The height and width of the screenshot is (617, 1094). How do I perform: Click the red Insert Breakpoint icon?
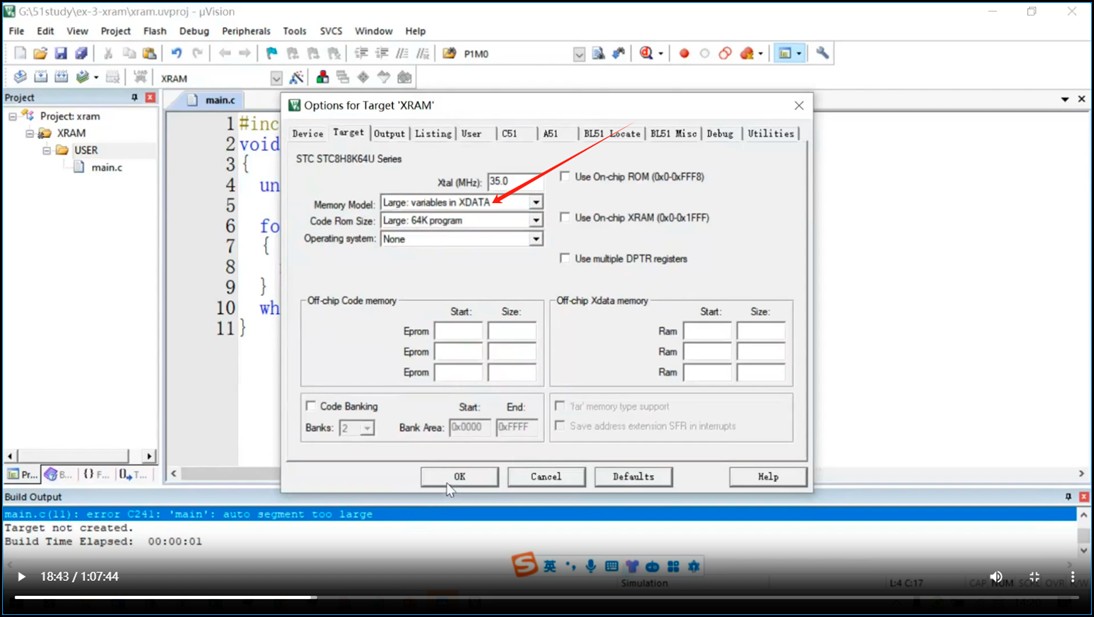coord(684,53)
